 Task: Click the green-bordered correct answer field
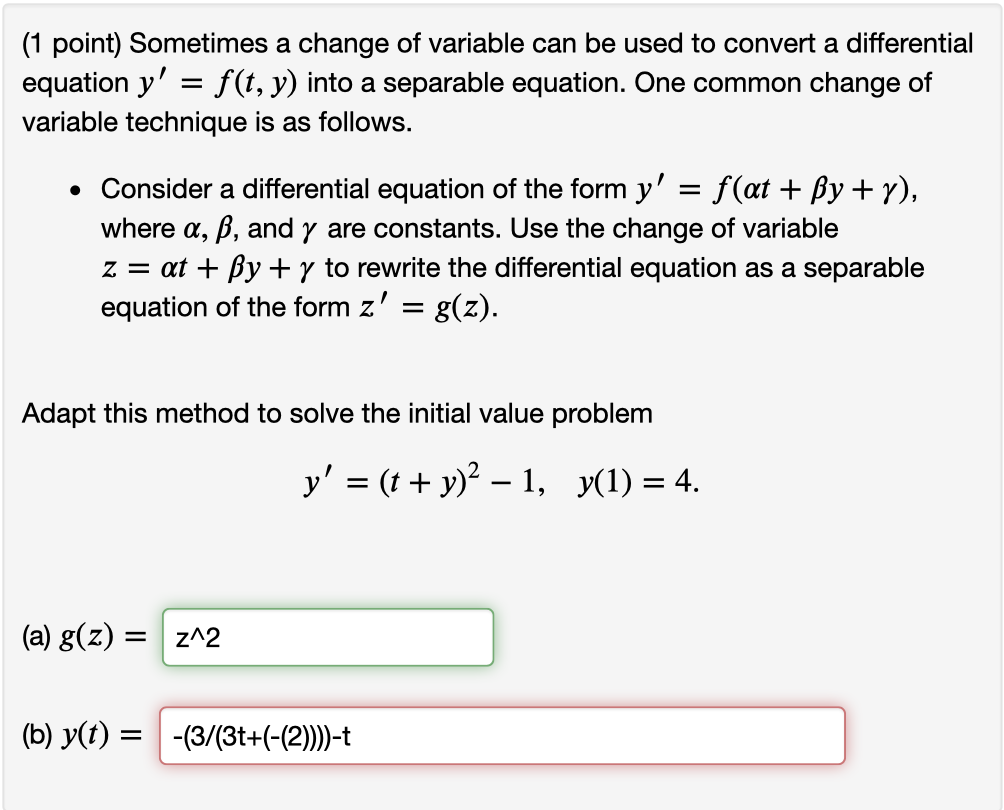coord(327,637)
